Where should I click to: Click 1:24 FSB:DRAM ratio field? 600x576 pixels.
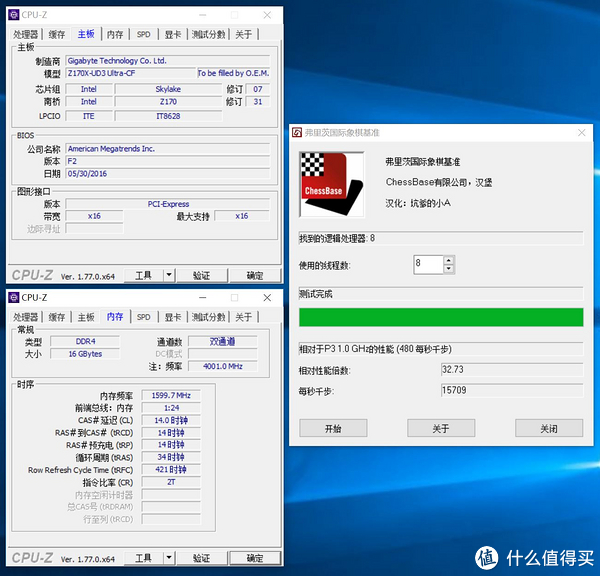pyautogui.click(x=171, y=408)
